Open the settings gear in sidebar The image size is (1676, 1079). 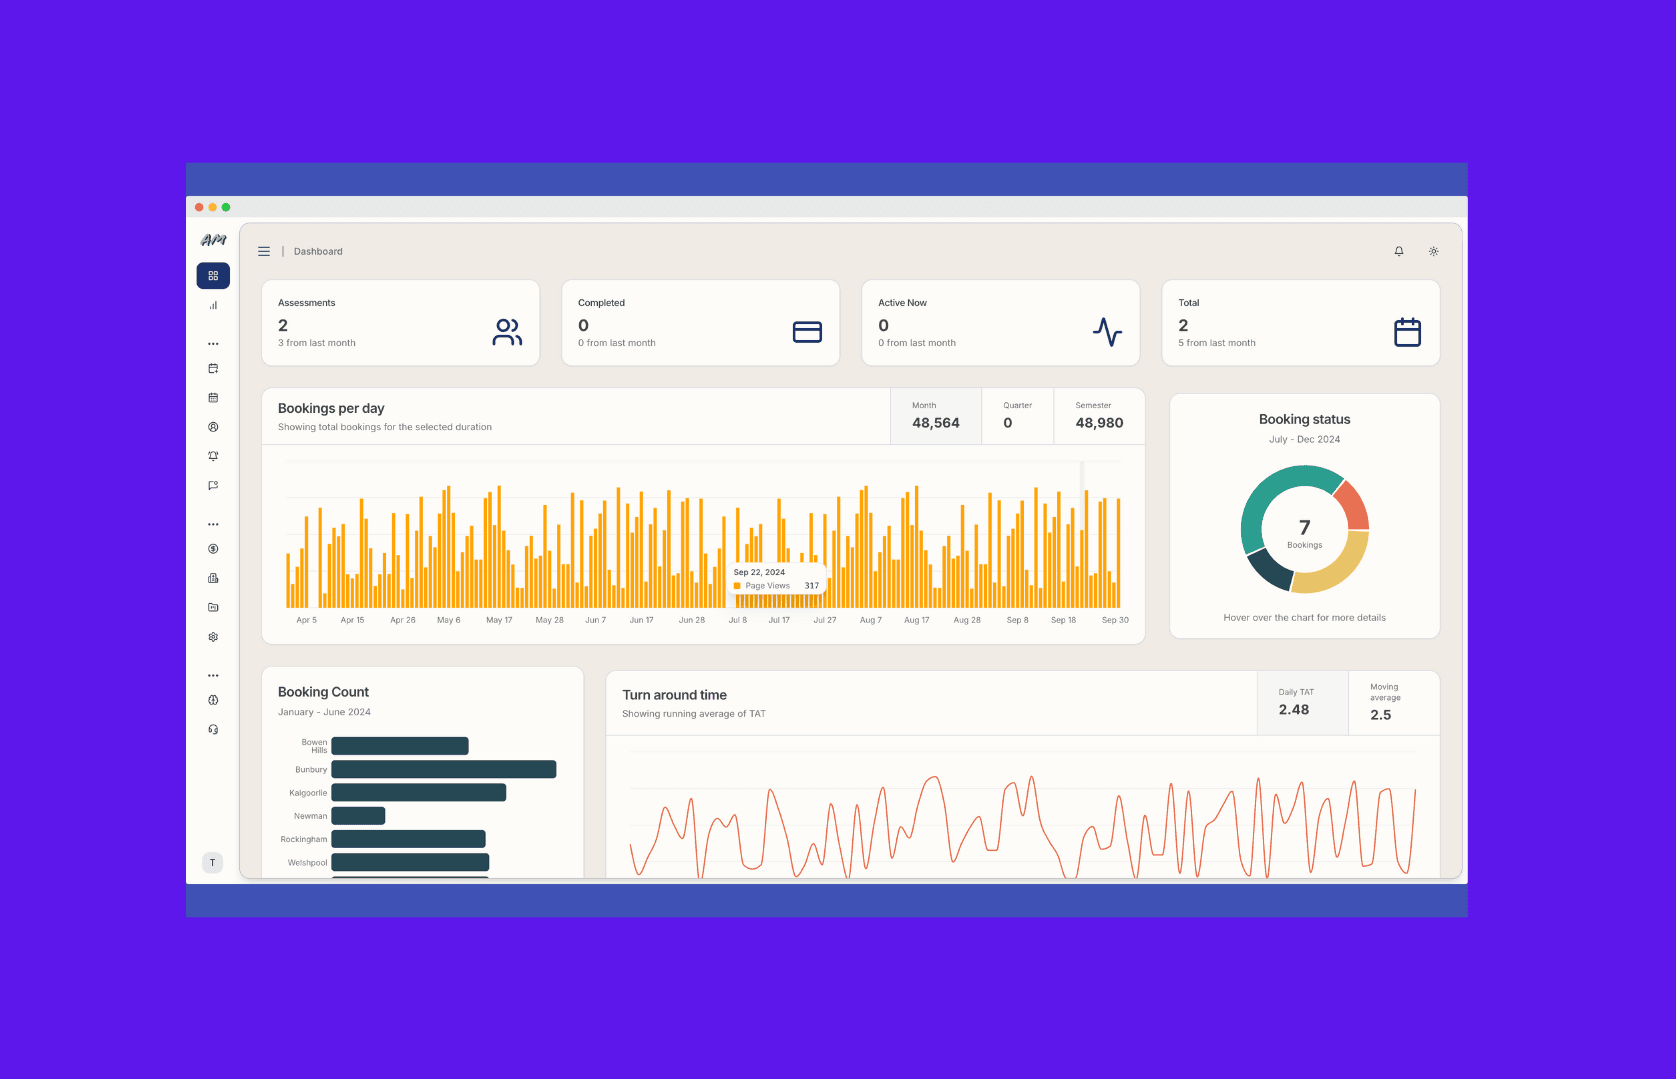213,637
